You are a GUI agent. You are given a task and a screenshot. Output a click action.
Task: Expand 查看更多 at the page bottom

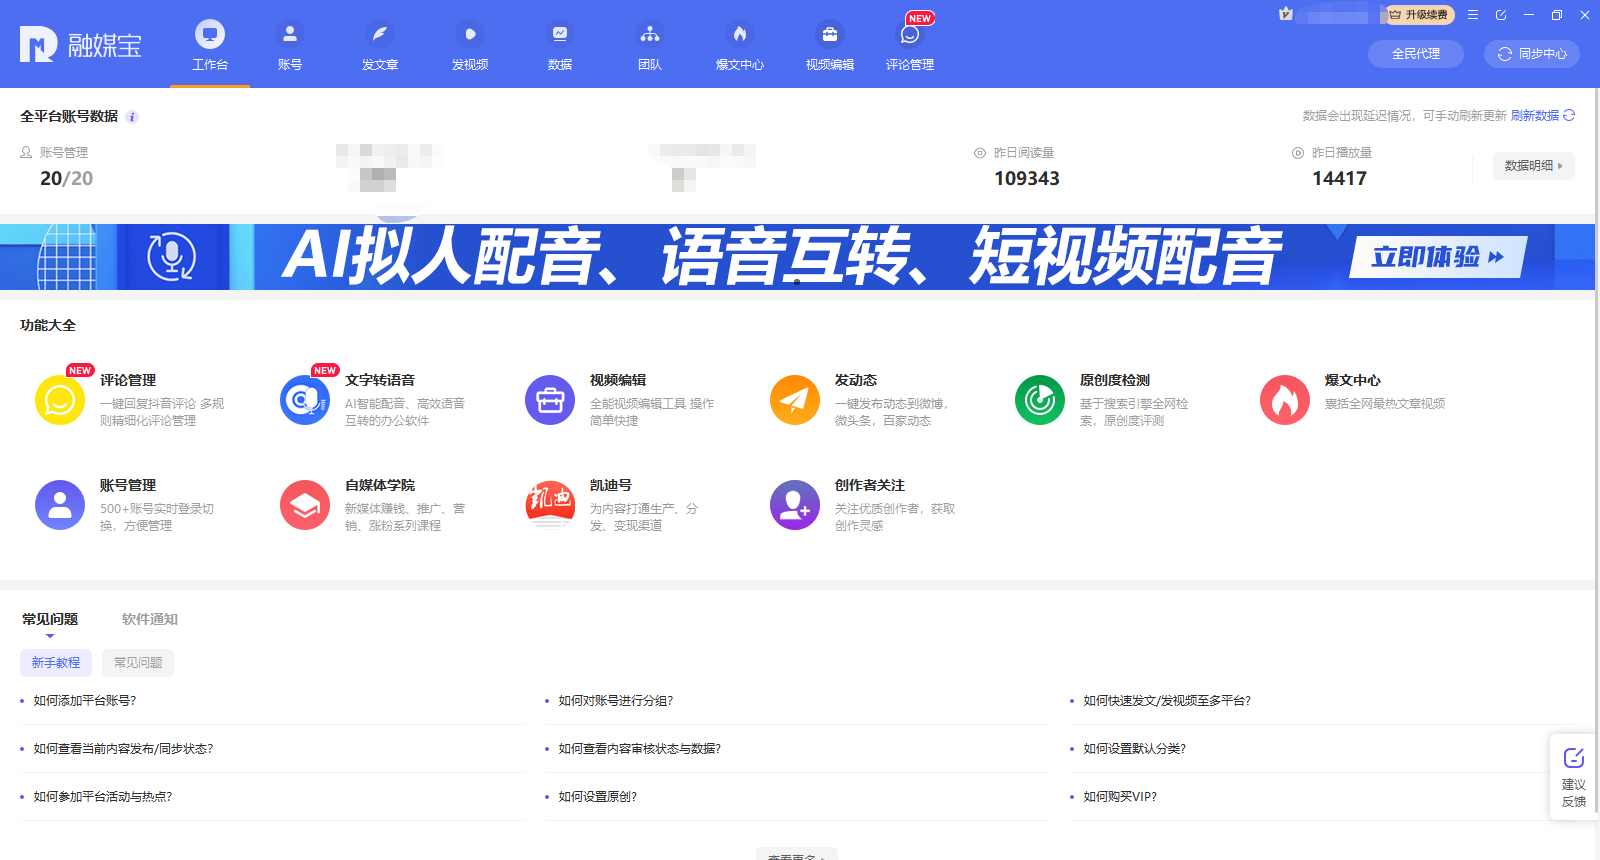pos(796,856)
